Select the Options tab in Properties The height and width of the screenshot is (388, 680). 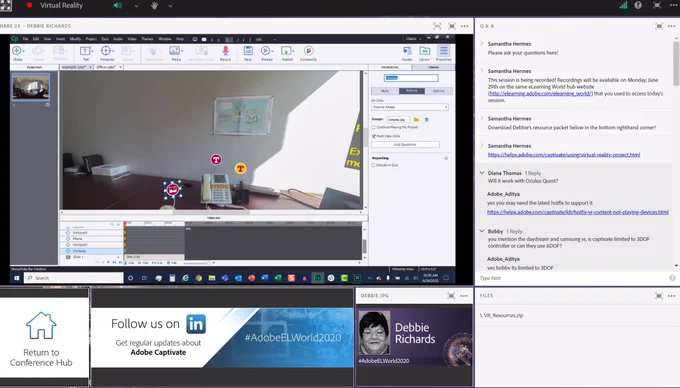click(x=438, y=91)
